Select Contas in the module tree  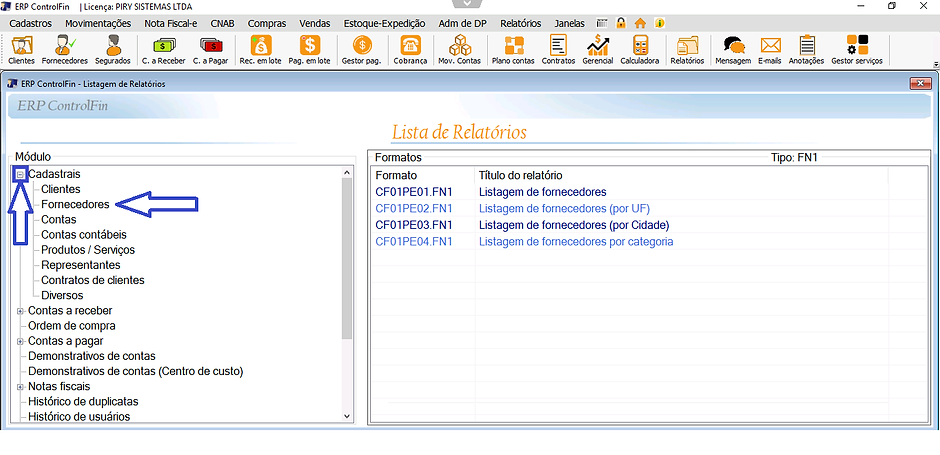coord(59,220)
